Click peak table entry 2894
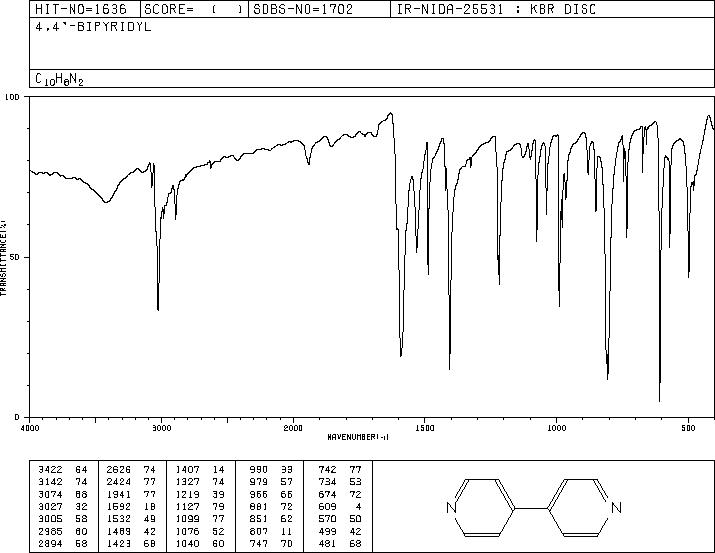This screenshot has height=553, width=715. point(50,543)
